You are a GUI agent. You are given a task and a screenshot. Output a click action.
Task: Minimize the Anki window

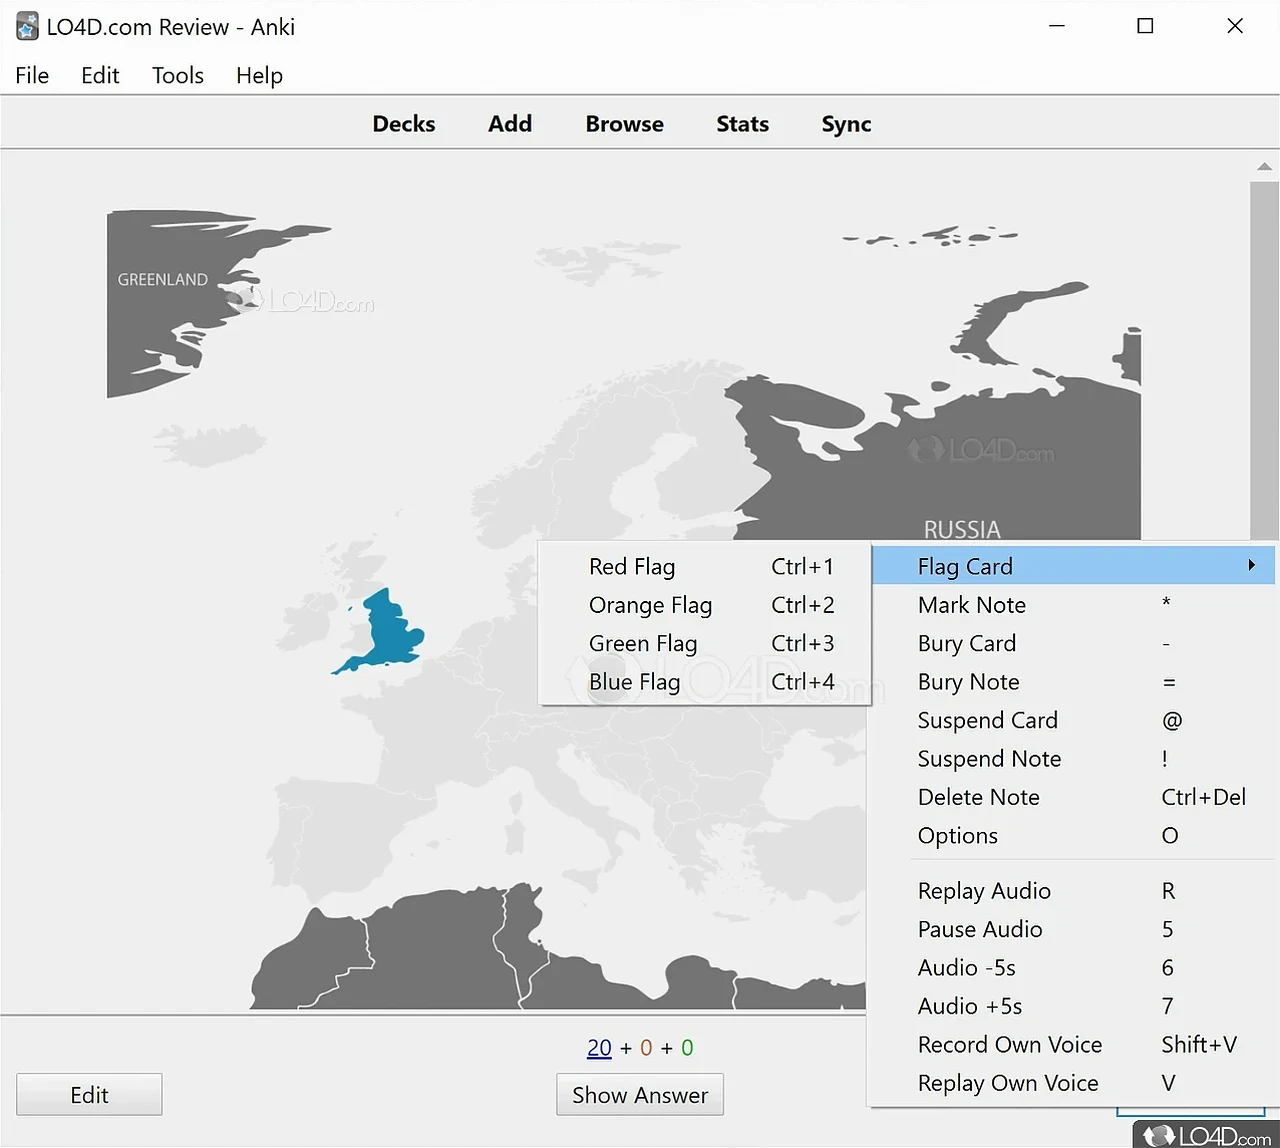click(x=1057, y=26)
